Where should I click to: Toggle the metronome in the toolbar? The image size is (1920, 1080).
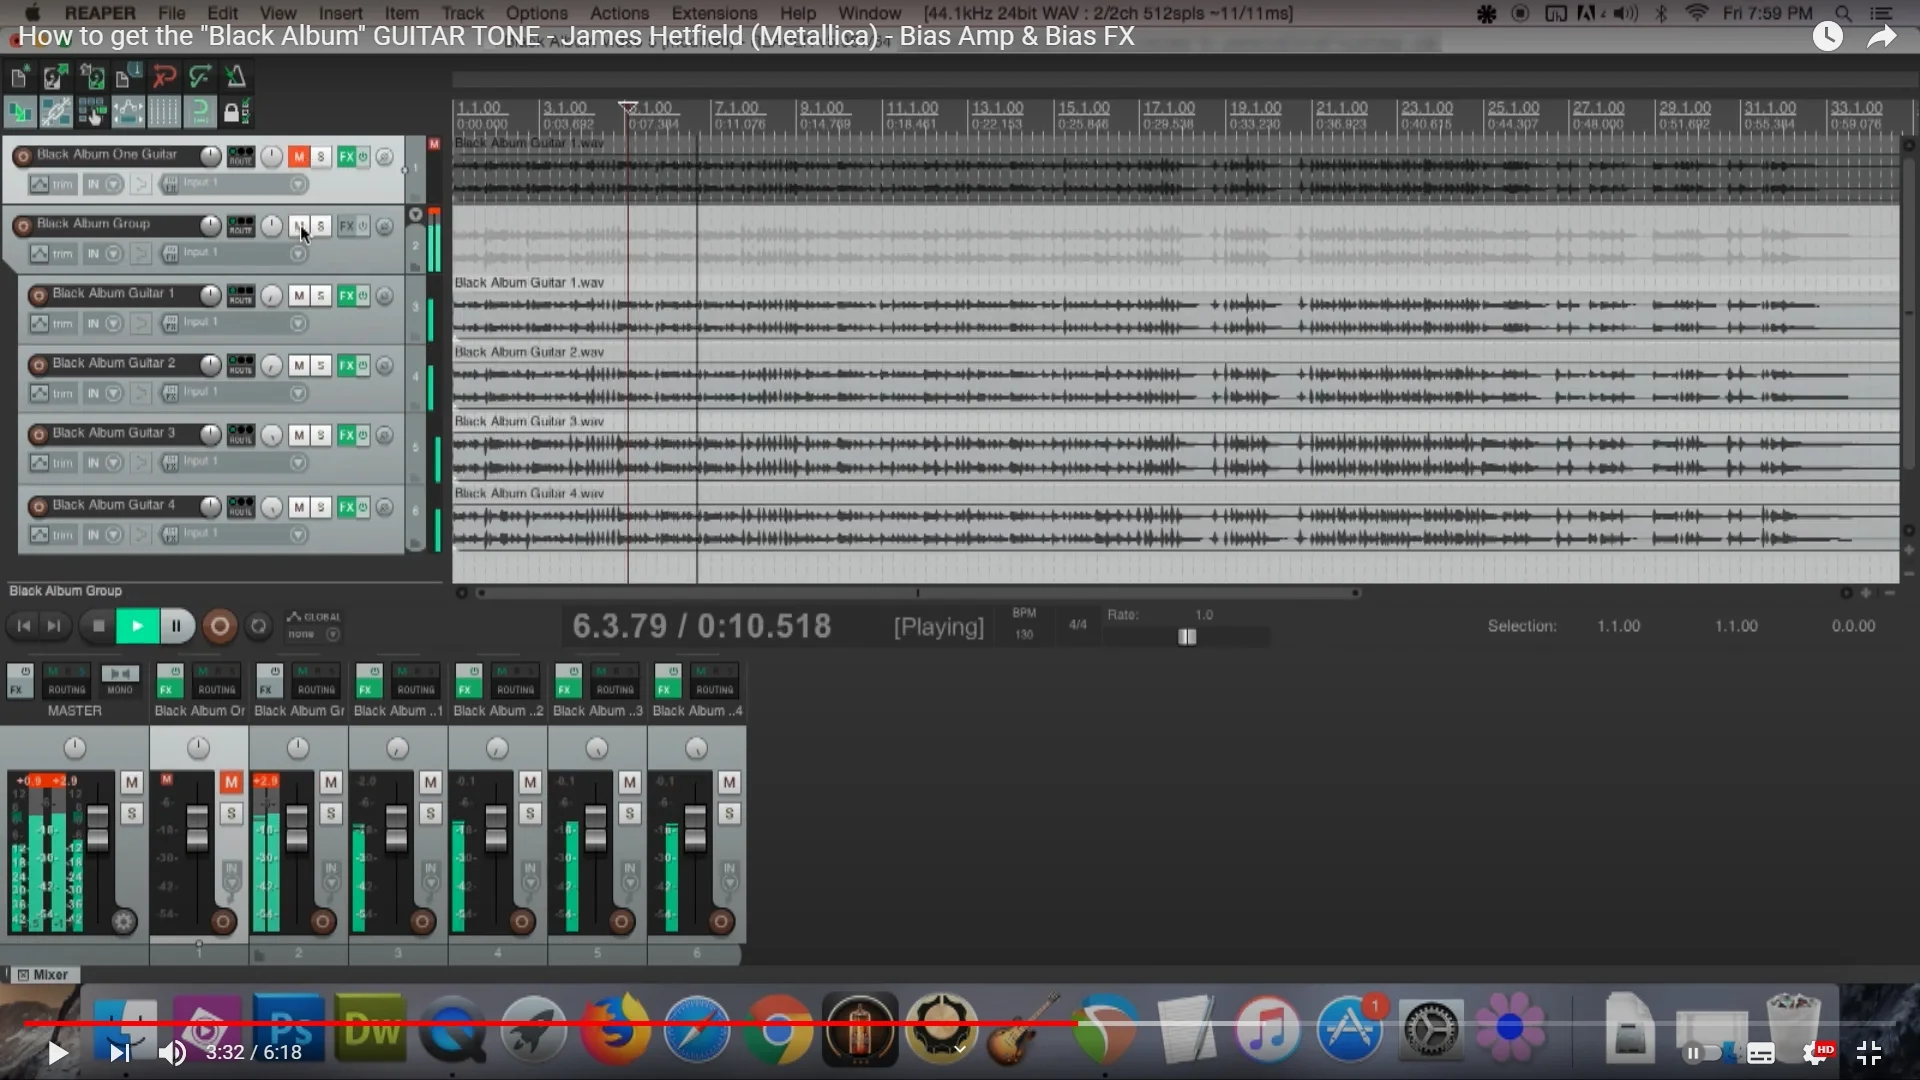click(236, 77)
